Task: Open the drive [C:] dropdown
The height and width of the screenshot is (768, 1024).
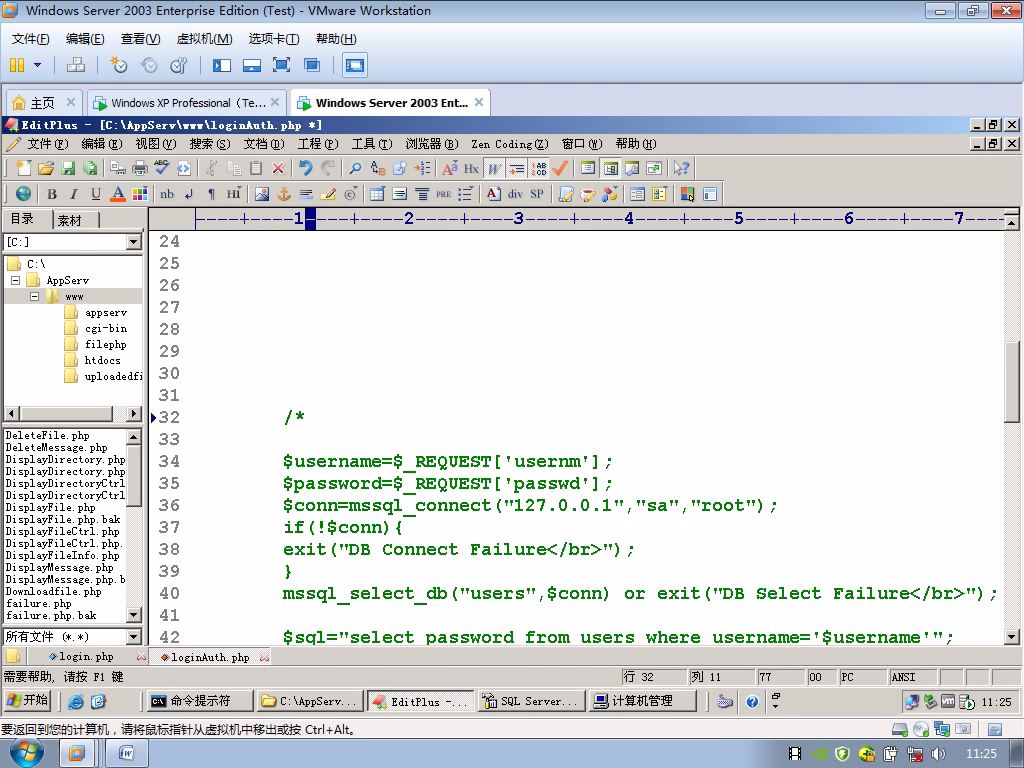Action: (x=133, y=242)
